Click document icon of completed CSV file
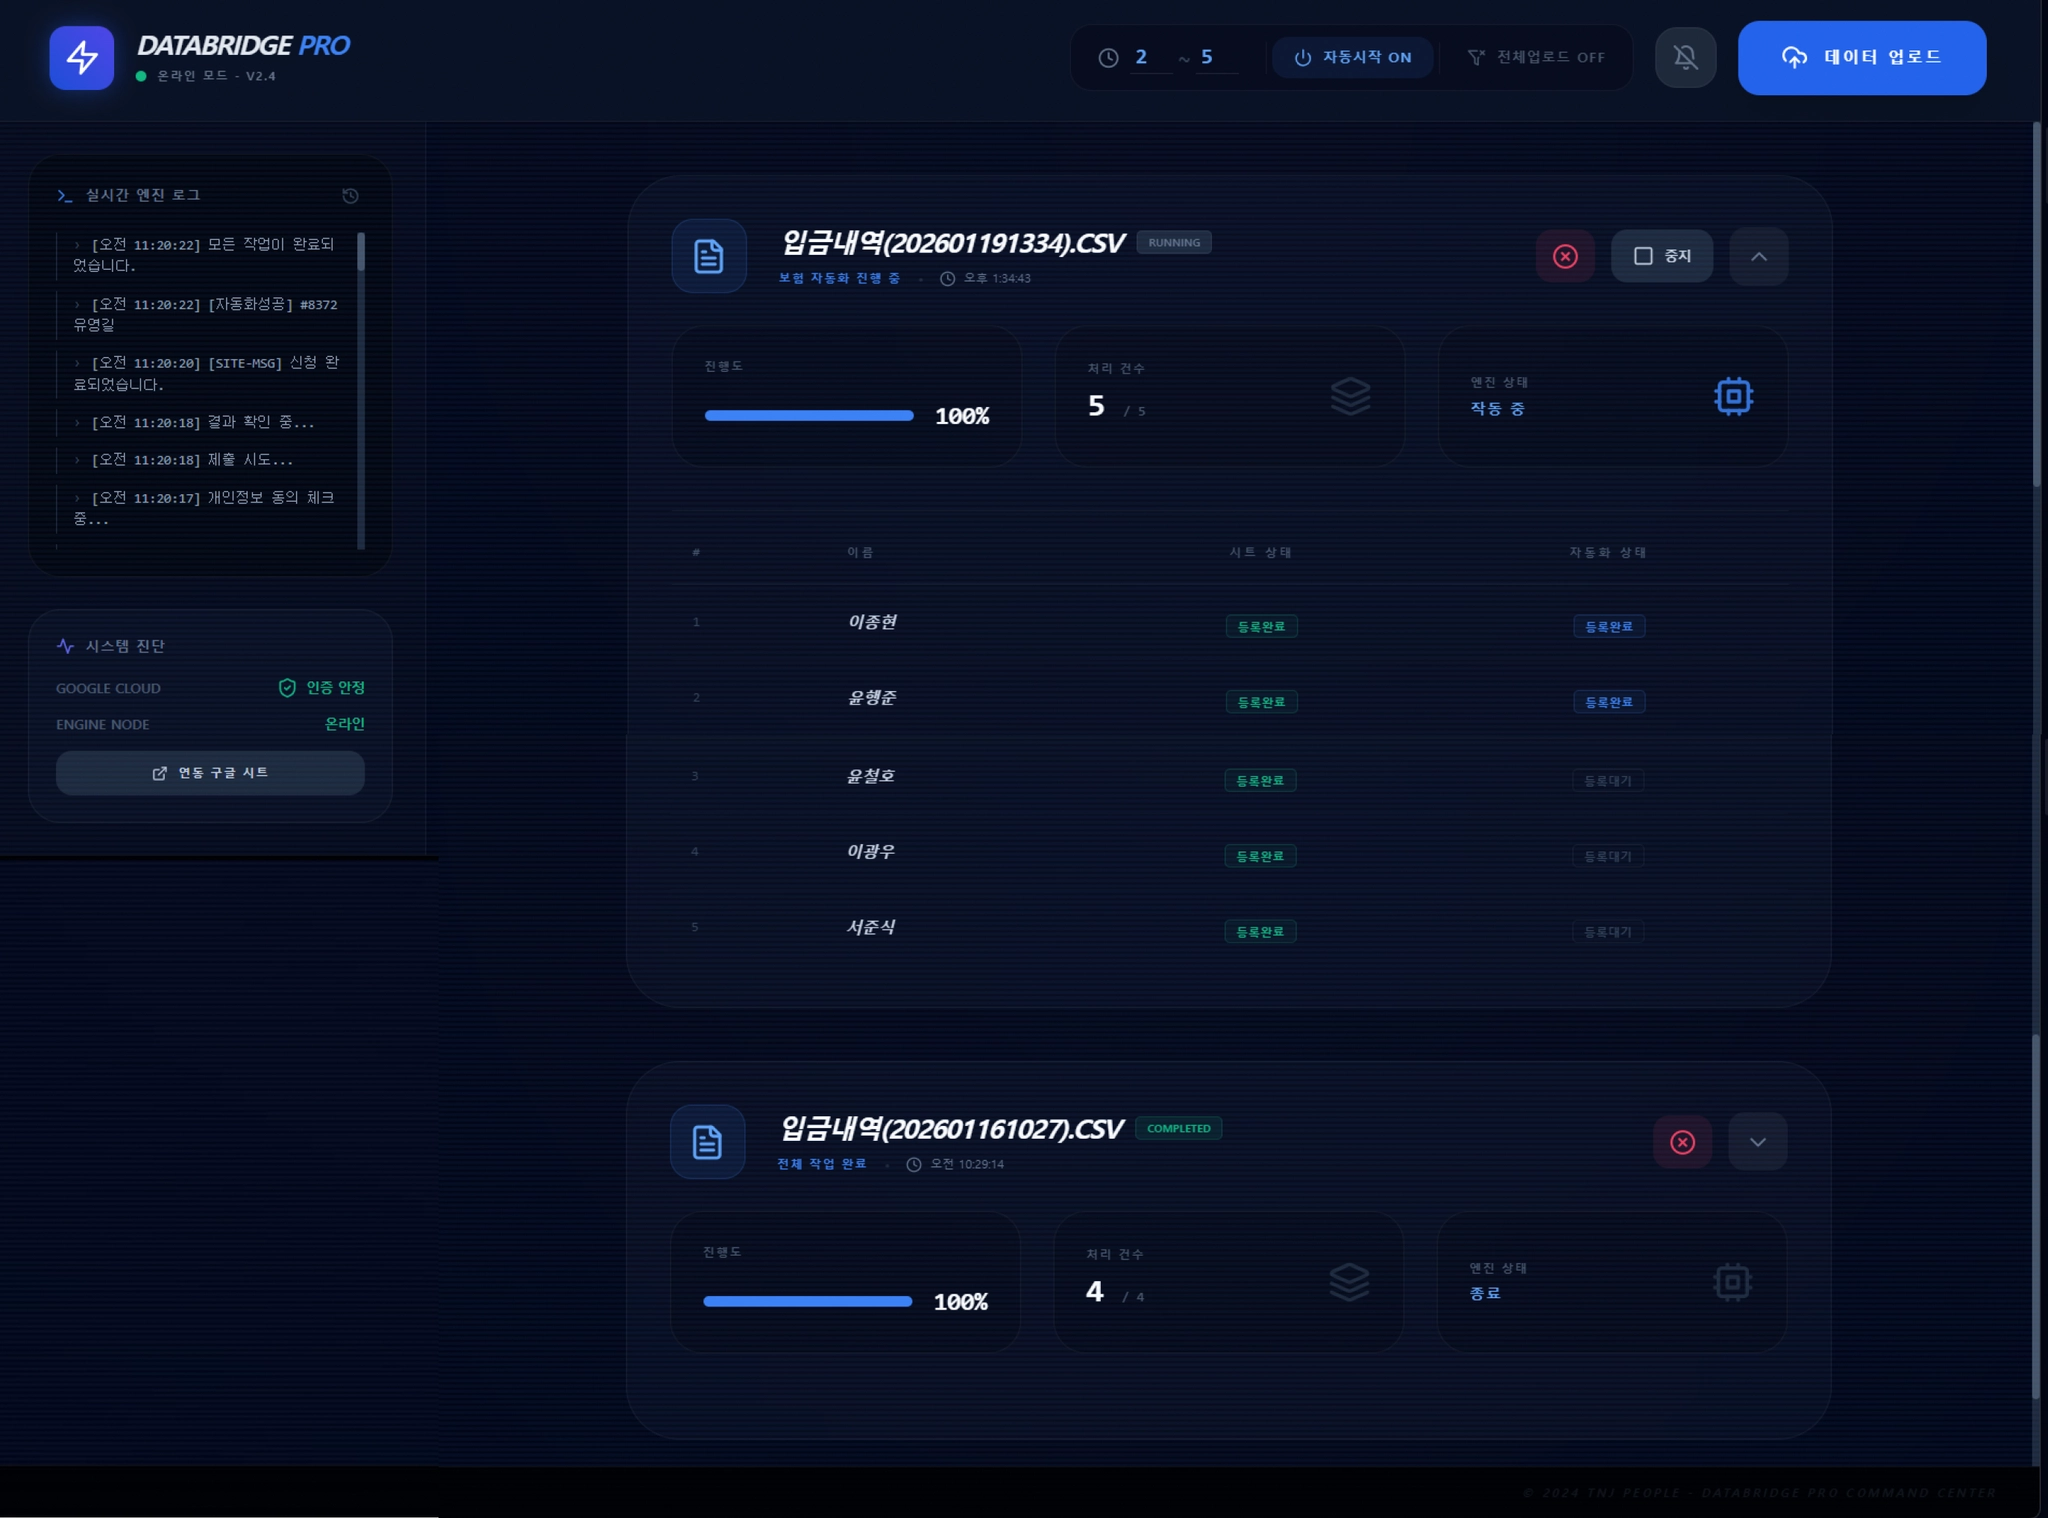This screenshot has height=1518, width=2048. 707,1142
